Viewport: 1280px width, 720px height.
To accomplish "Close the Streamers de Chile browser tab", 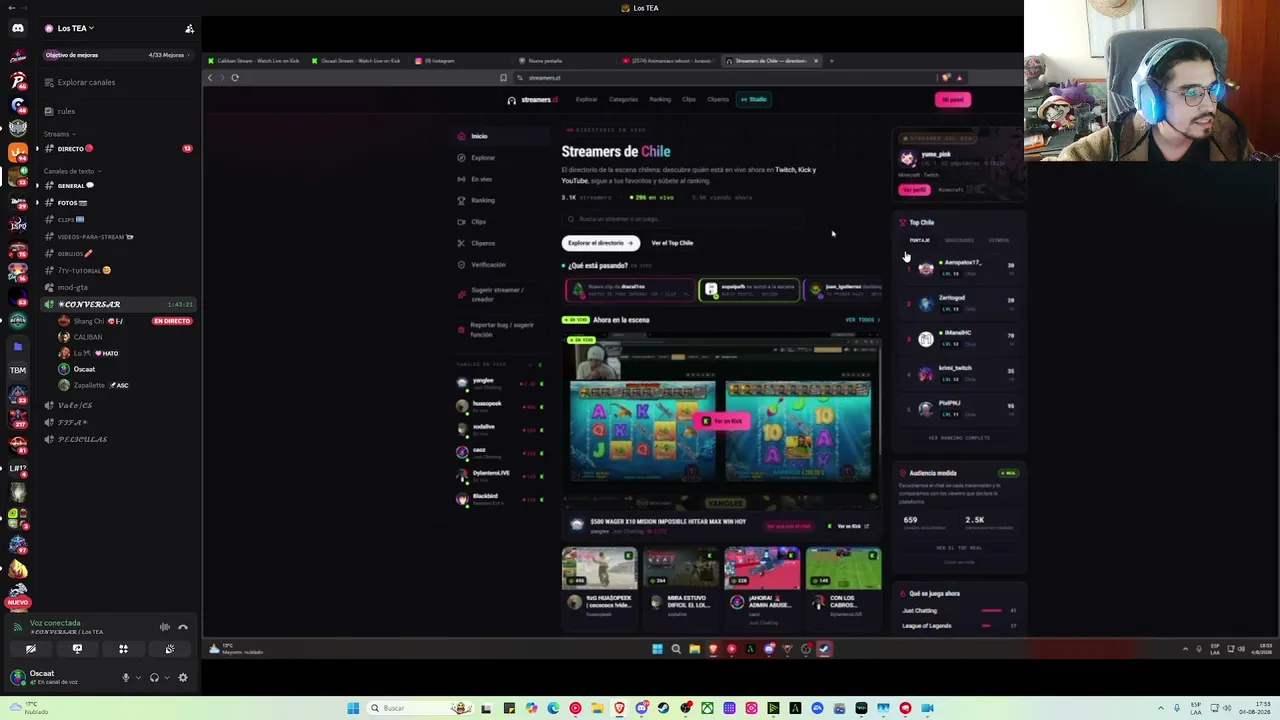I will [x=816, y=61].
